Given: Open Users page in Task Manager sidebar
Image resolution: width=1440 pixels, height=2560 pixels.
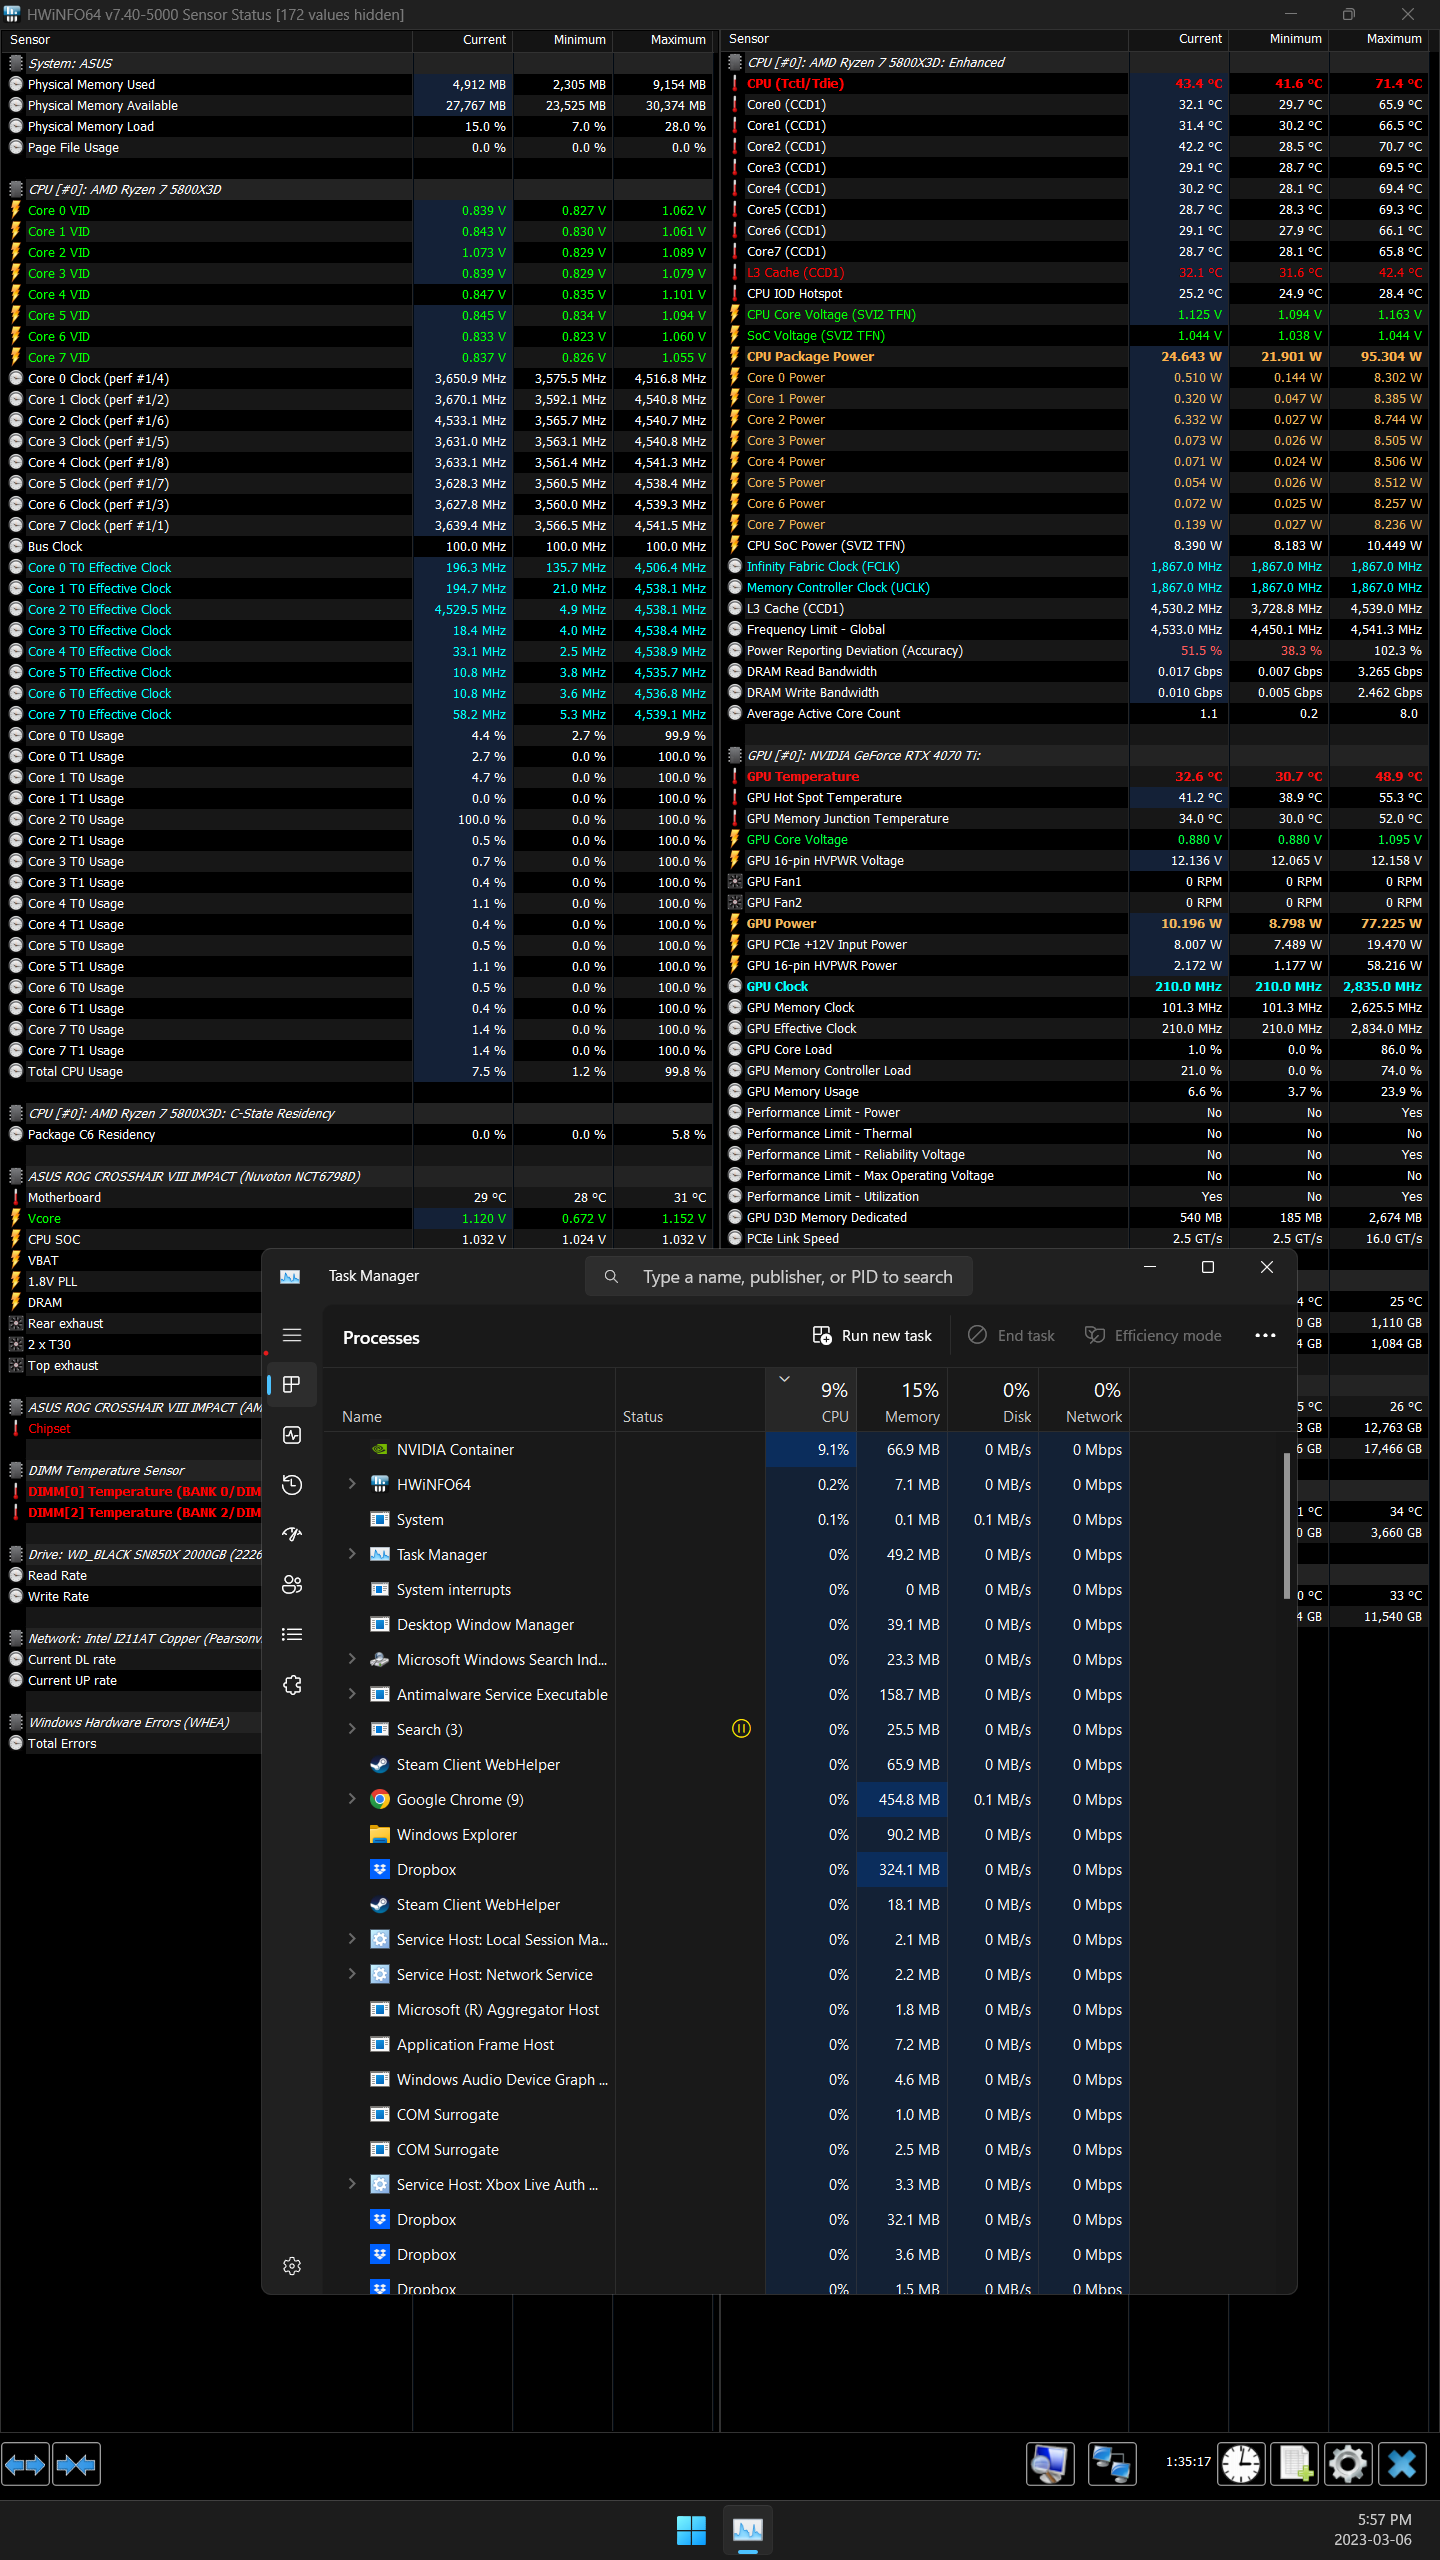Looking at the screenshot, I should 292,1585.
